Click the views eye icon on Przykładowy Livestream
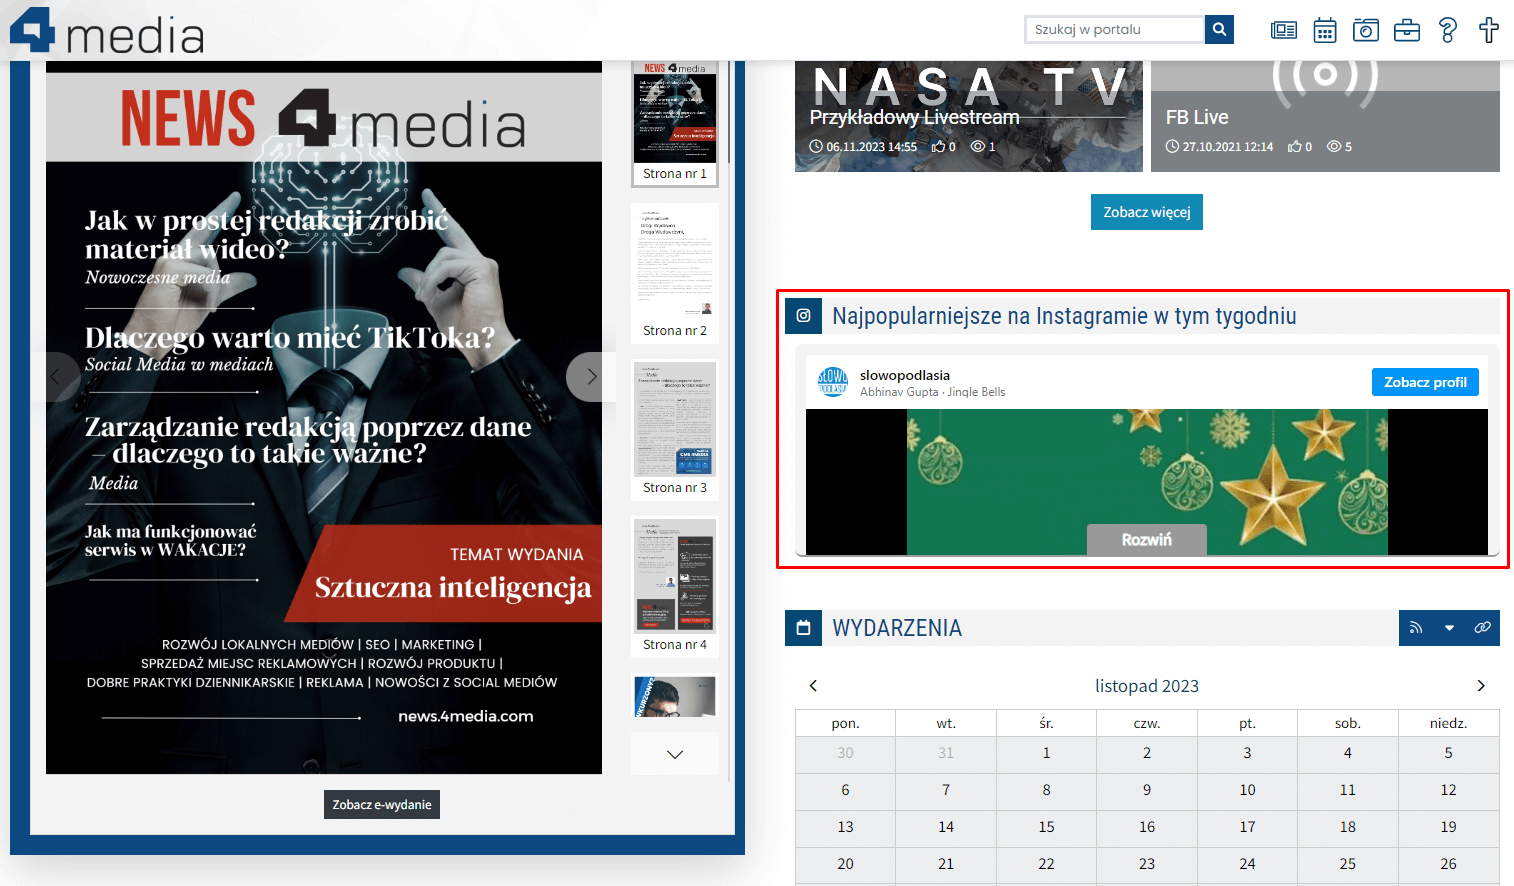The width and height of the screenshot is (1514, 886). click(978, 147)
